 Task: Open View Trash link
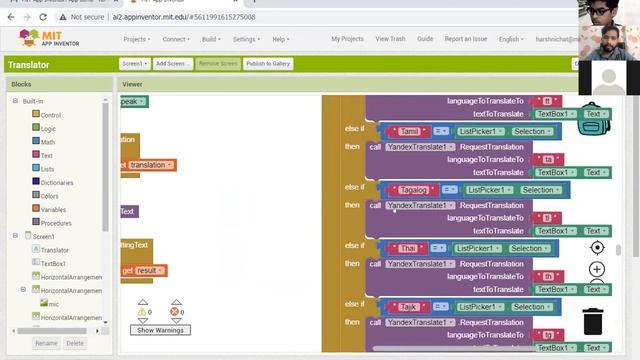390,39
